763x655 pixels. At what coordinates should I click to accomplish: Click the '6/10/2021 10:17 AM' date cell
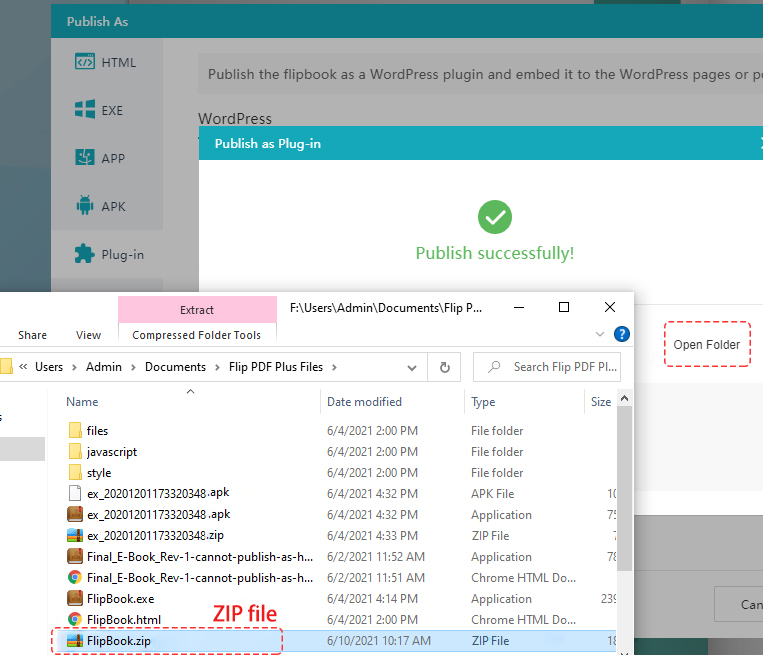379,641
